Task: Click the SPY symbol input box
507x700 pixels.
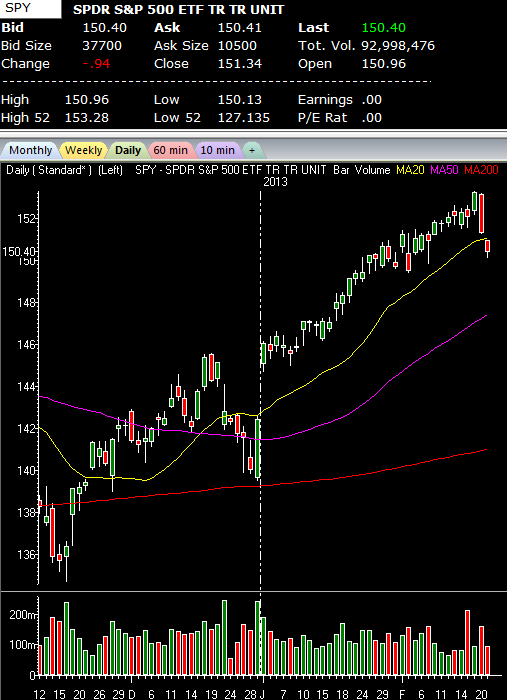Action: pyautogui.click(x=30, y=9)
